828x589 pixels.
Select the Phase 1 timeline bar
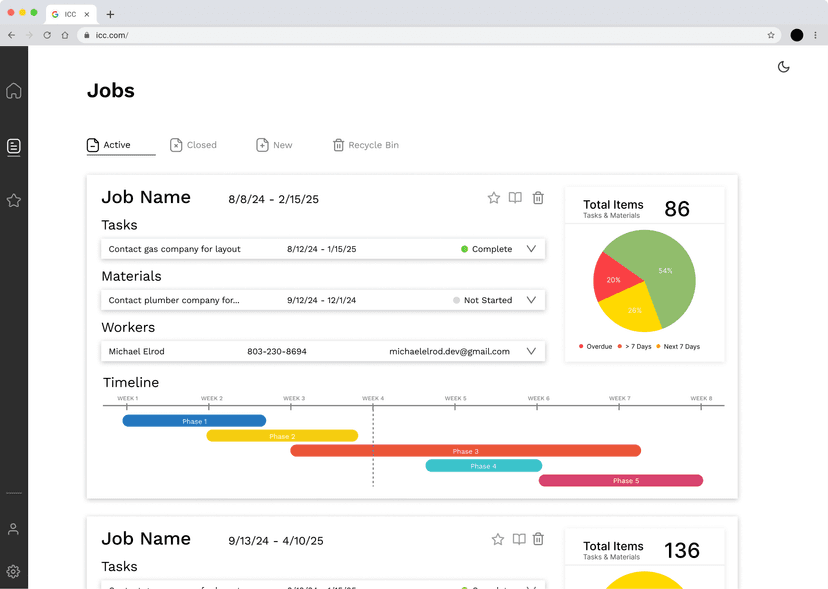[x=194, y=421]
